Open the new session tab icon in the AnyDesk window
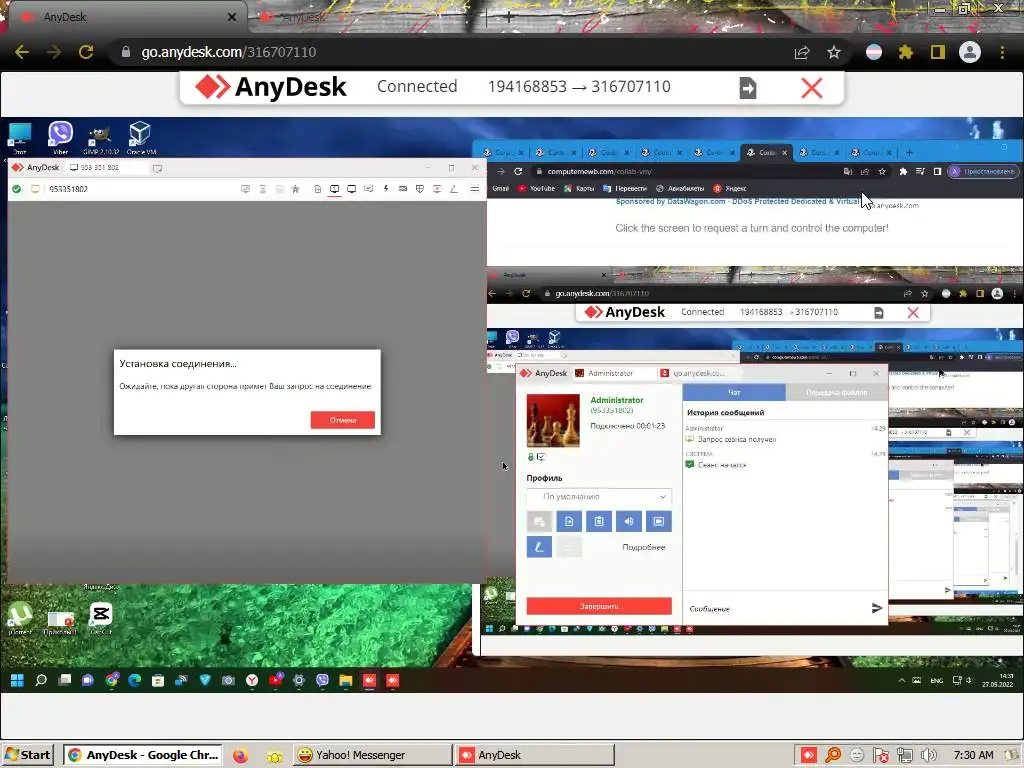 [x=157, y=168]
